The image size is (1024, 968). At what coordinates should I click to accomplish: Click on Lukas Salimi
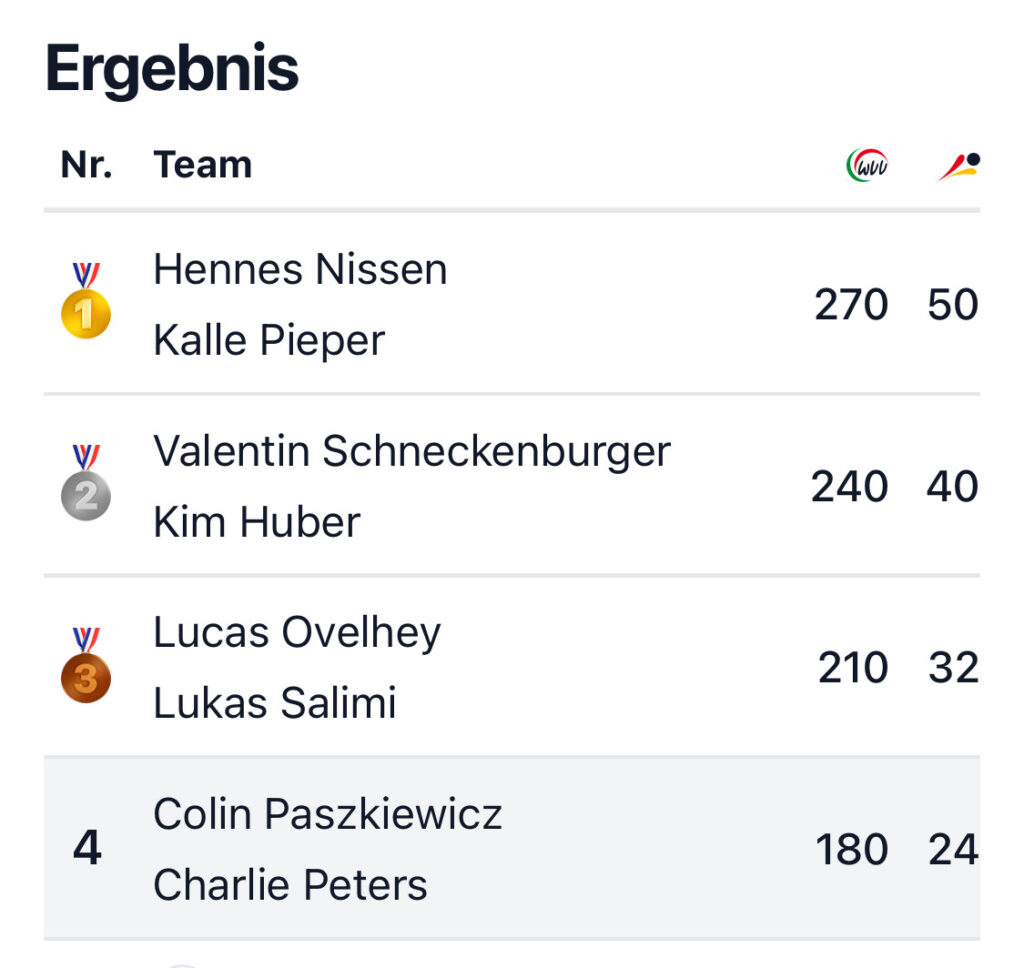275,703
